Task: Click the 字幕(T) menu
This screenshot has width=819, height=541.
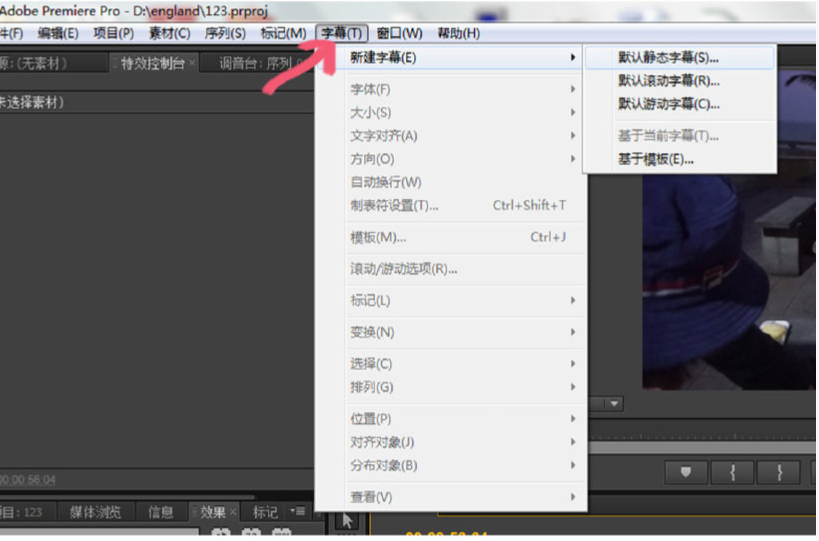Action: pos(342,33)
